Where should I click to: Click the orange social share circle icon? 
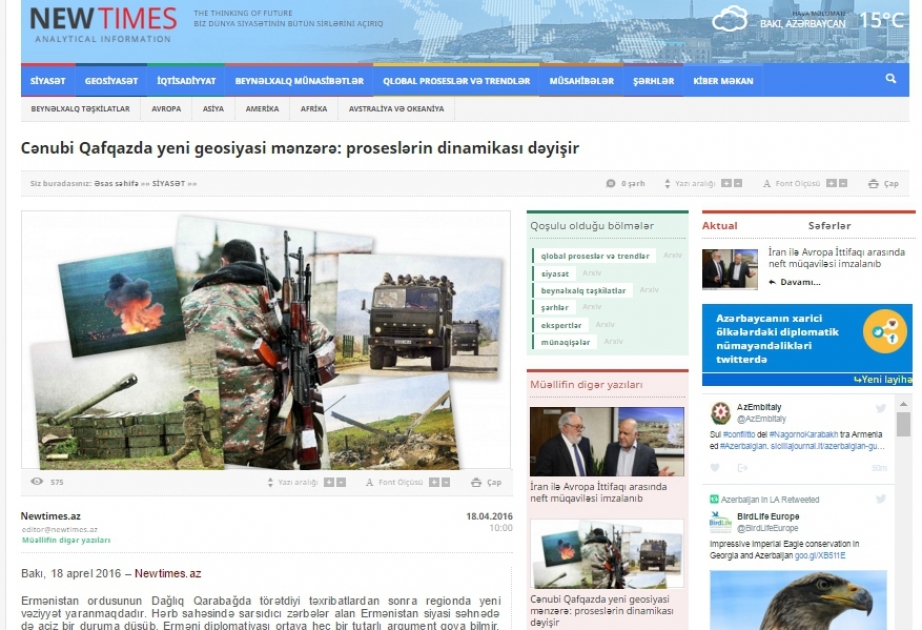point(885,331)
